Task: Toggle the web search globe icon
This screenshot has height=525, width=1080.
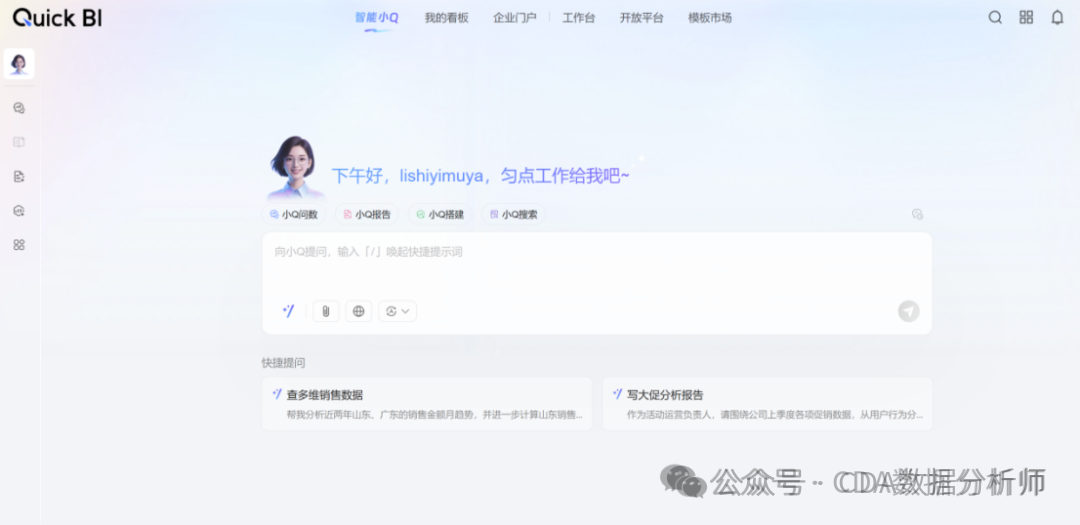Action: point(358,311)
